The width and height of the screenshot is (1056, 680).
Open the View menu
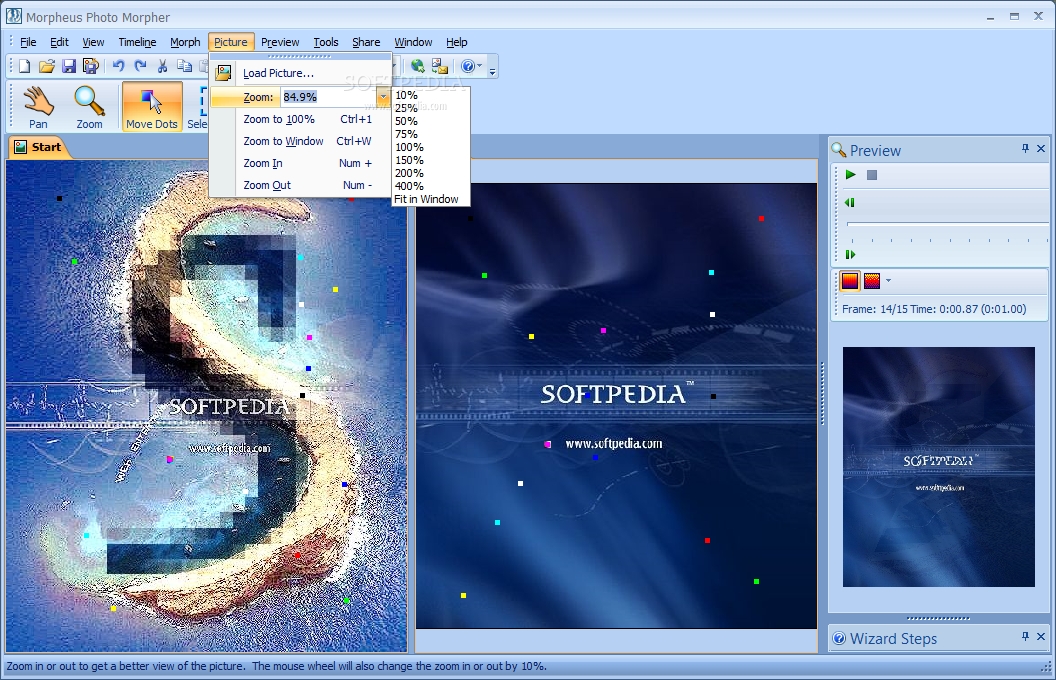point(94,42)
